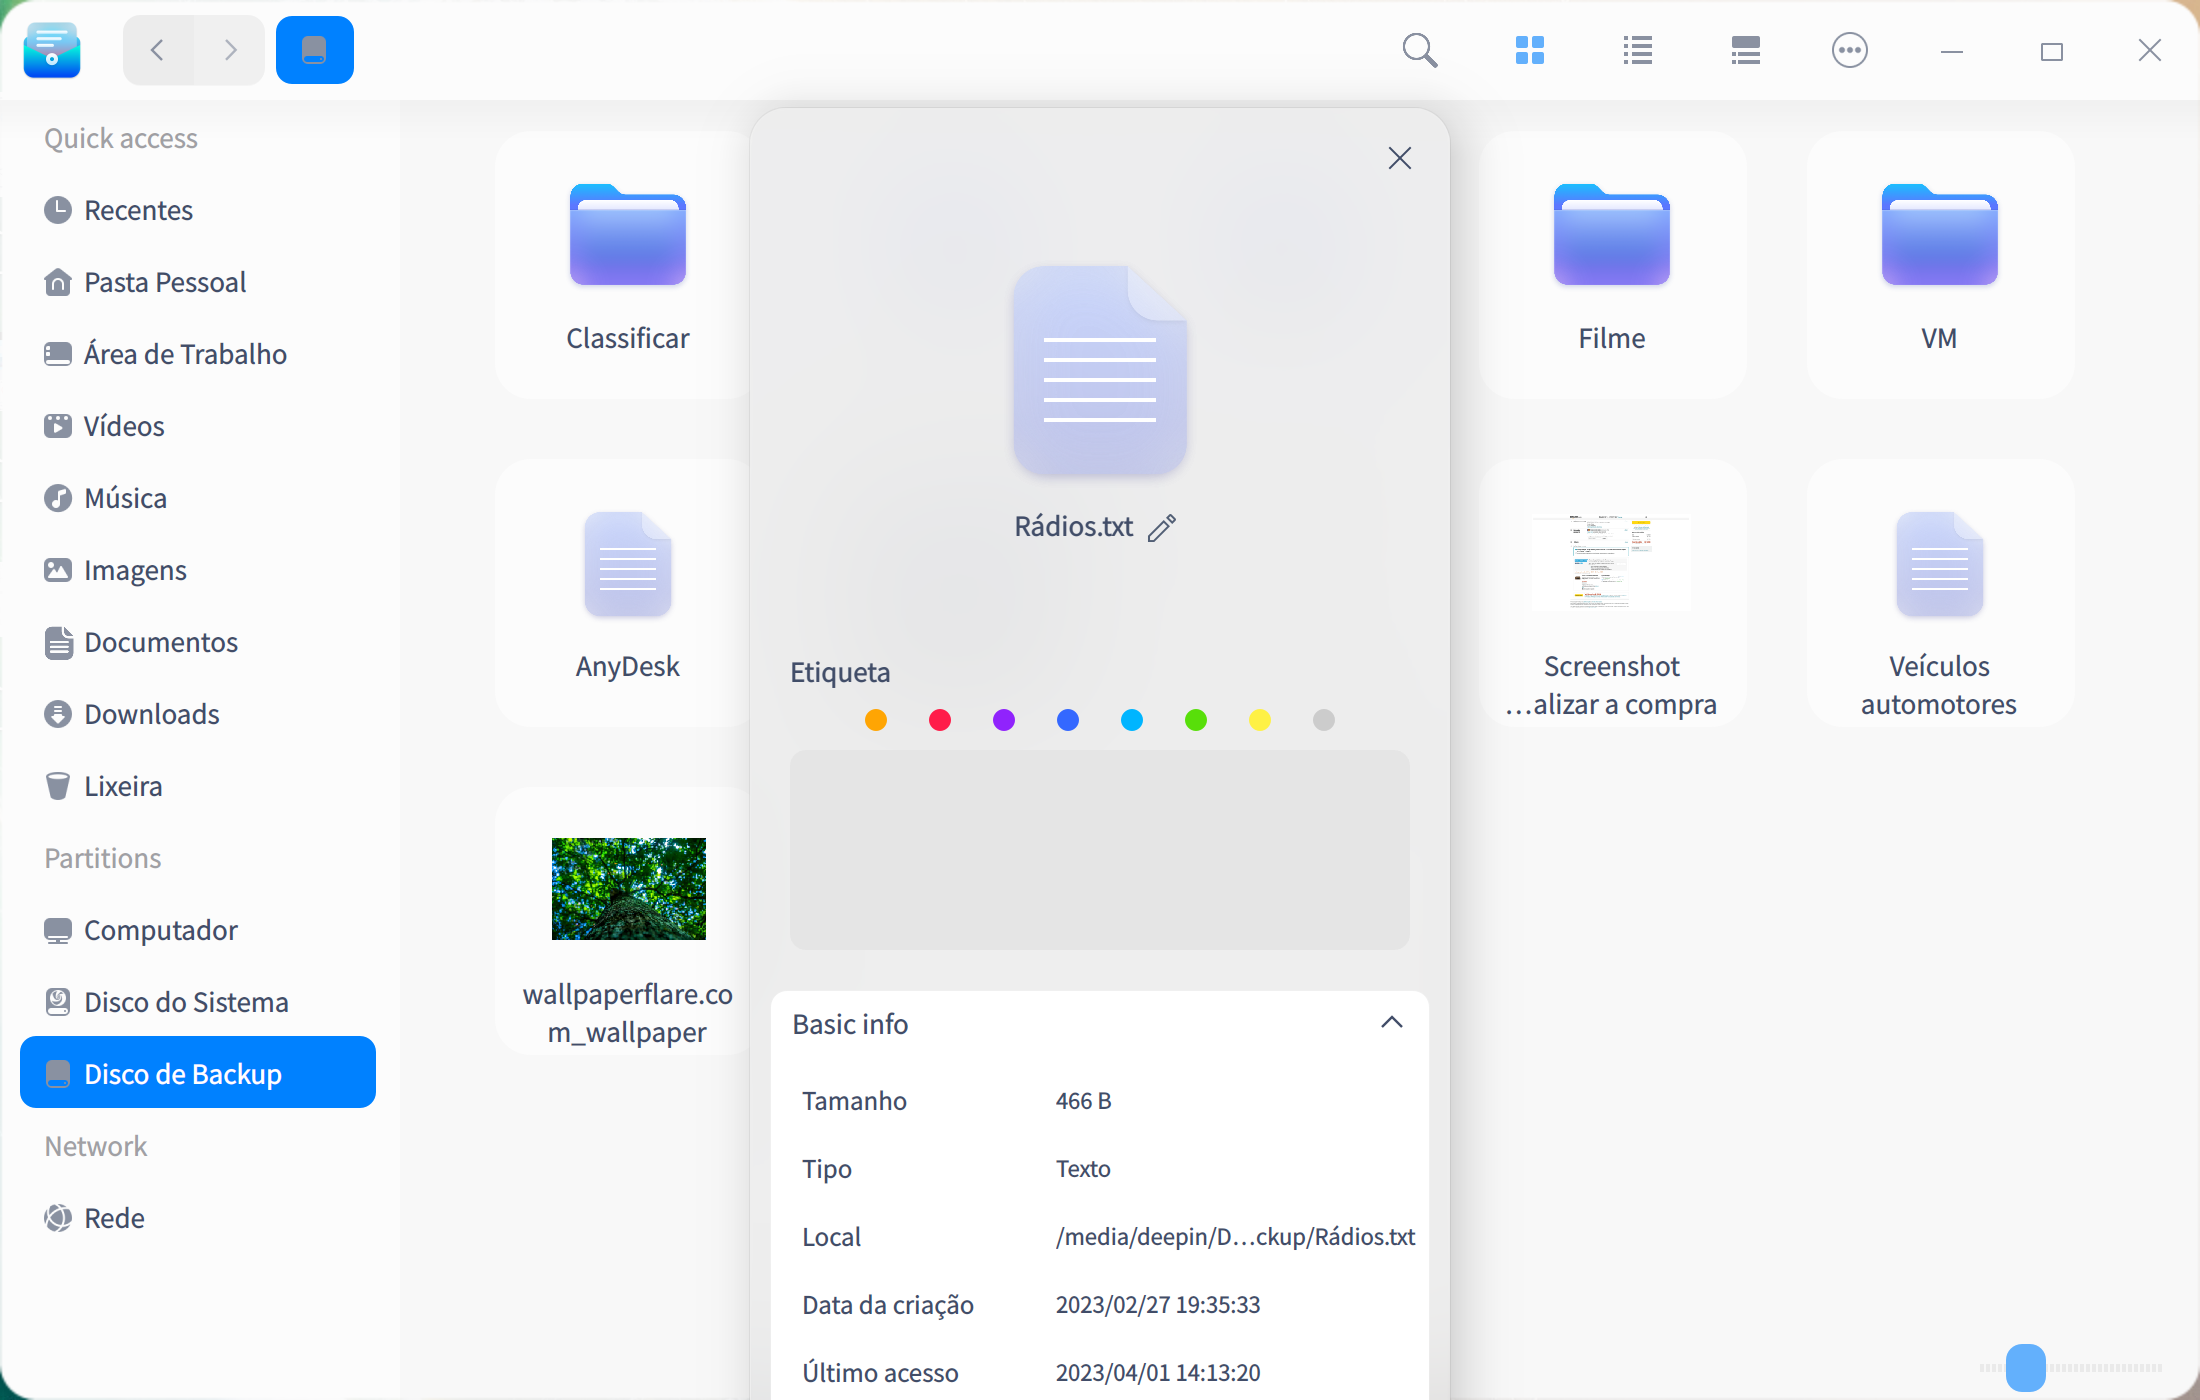The image size is (2200, 1400).
Task: Open the Lixeira (trash)
Action: 123,786
